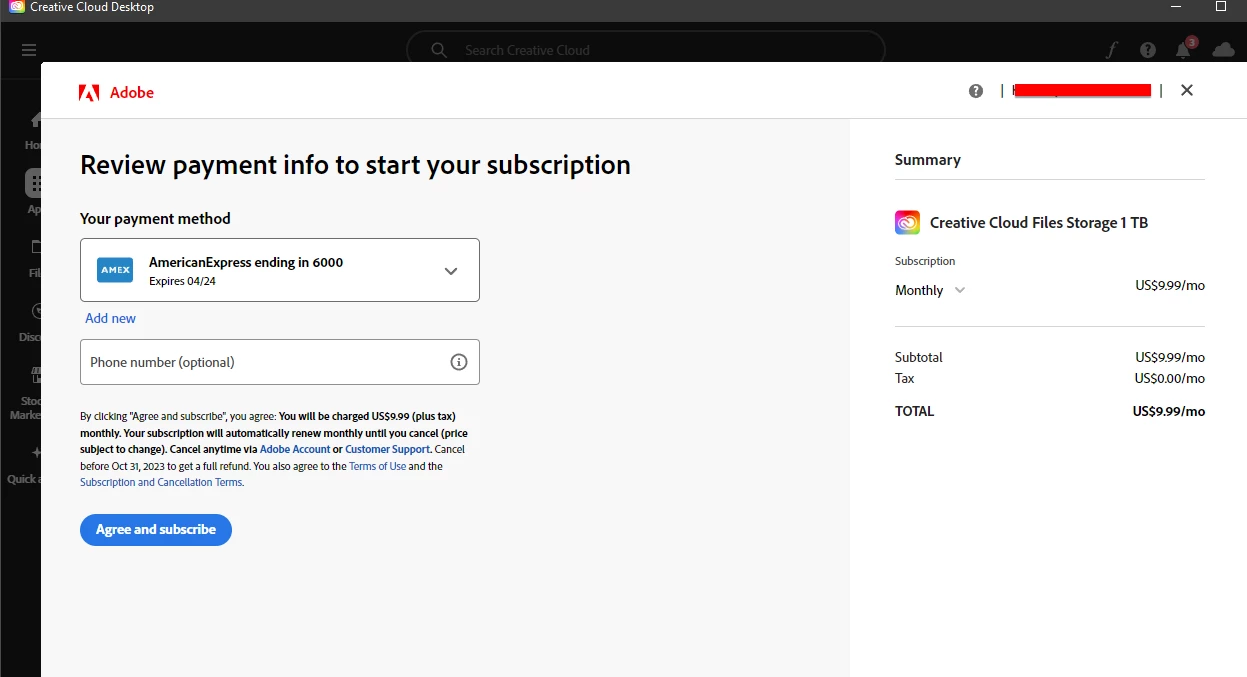1247x677 pixels.
Task: Click the Expires 04/24 text
Action: point(182,281)
